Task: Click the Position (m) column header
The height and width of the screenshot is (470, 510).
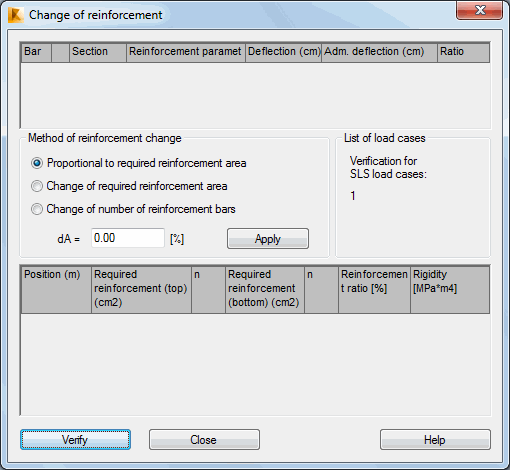Action: [56, 289]
